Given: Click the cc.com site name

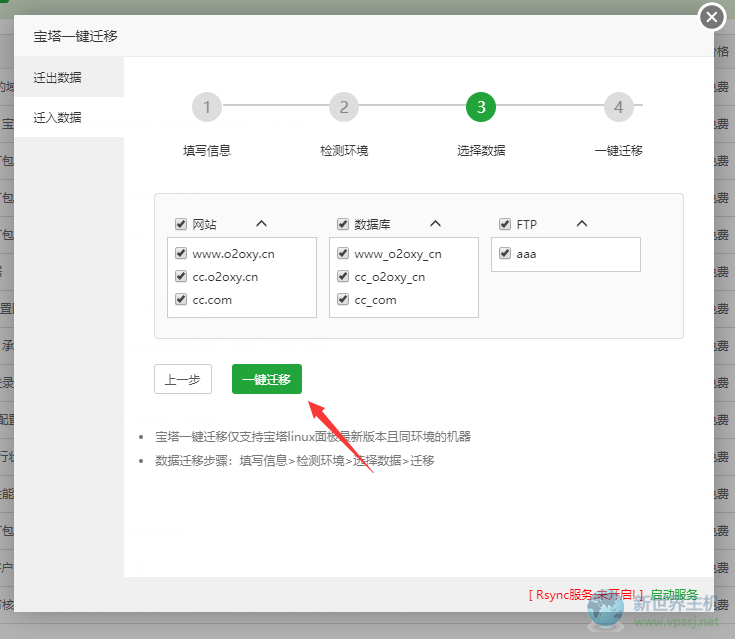Looking at the screenshot, I should coord(212,300).
